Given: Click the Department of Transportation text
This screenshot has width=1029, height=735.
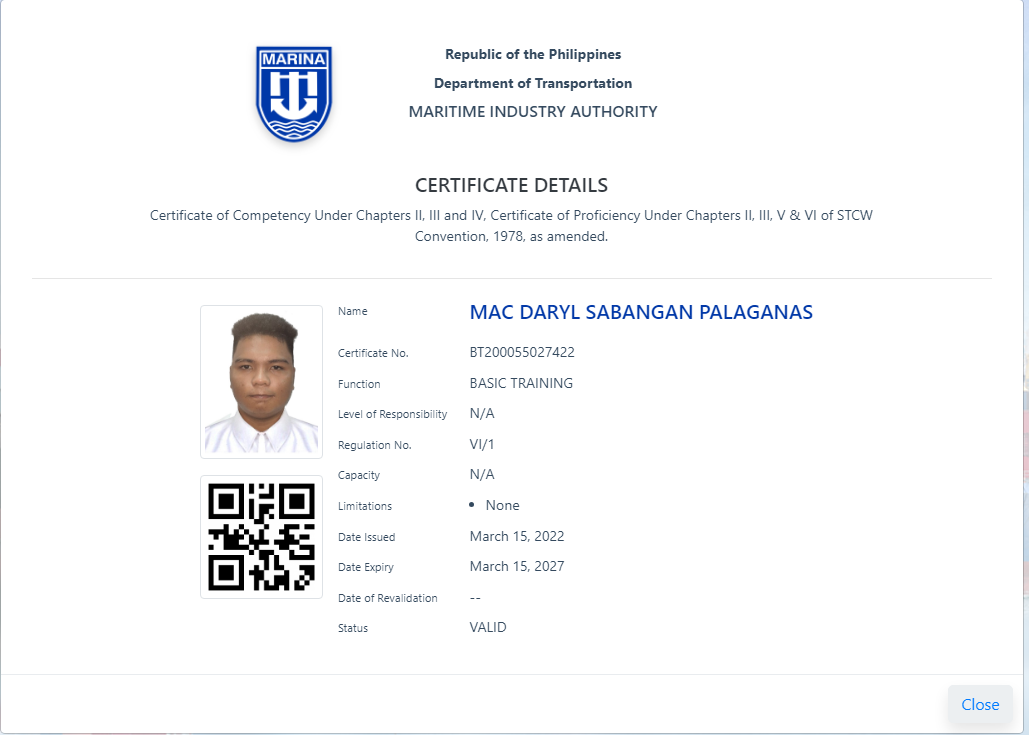Looking at the screenshot, I should (533, 83).
